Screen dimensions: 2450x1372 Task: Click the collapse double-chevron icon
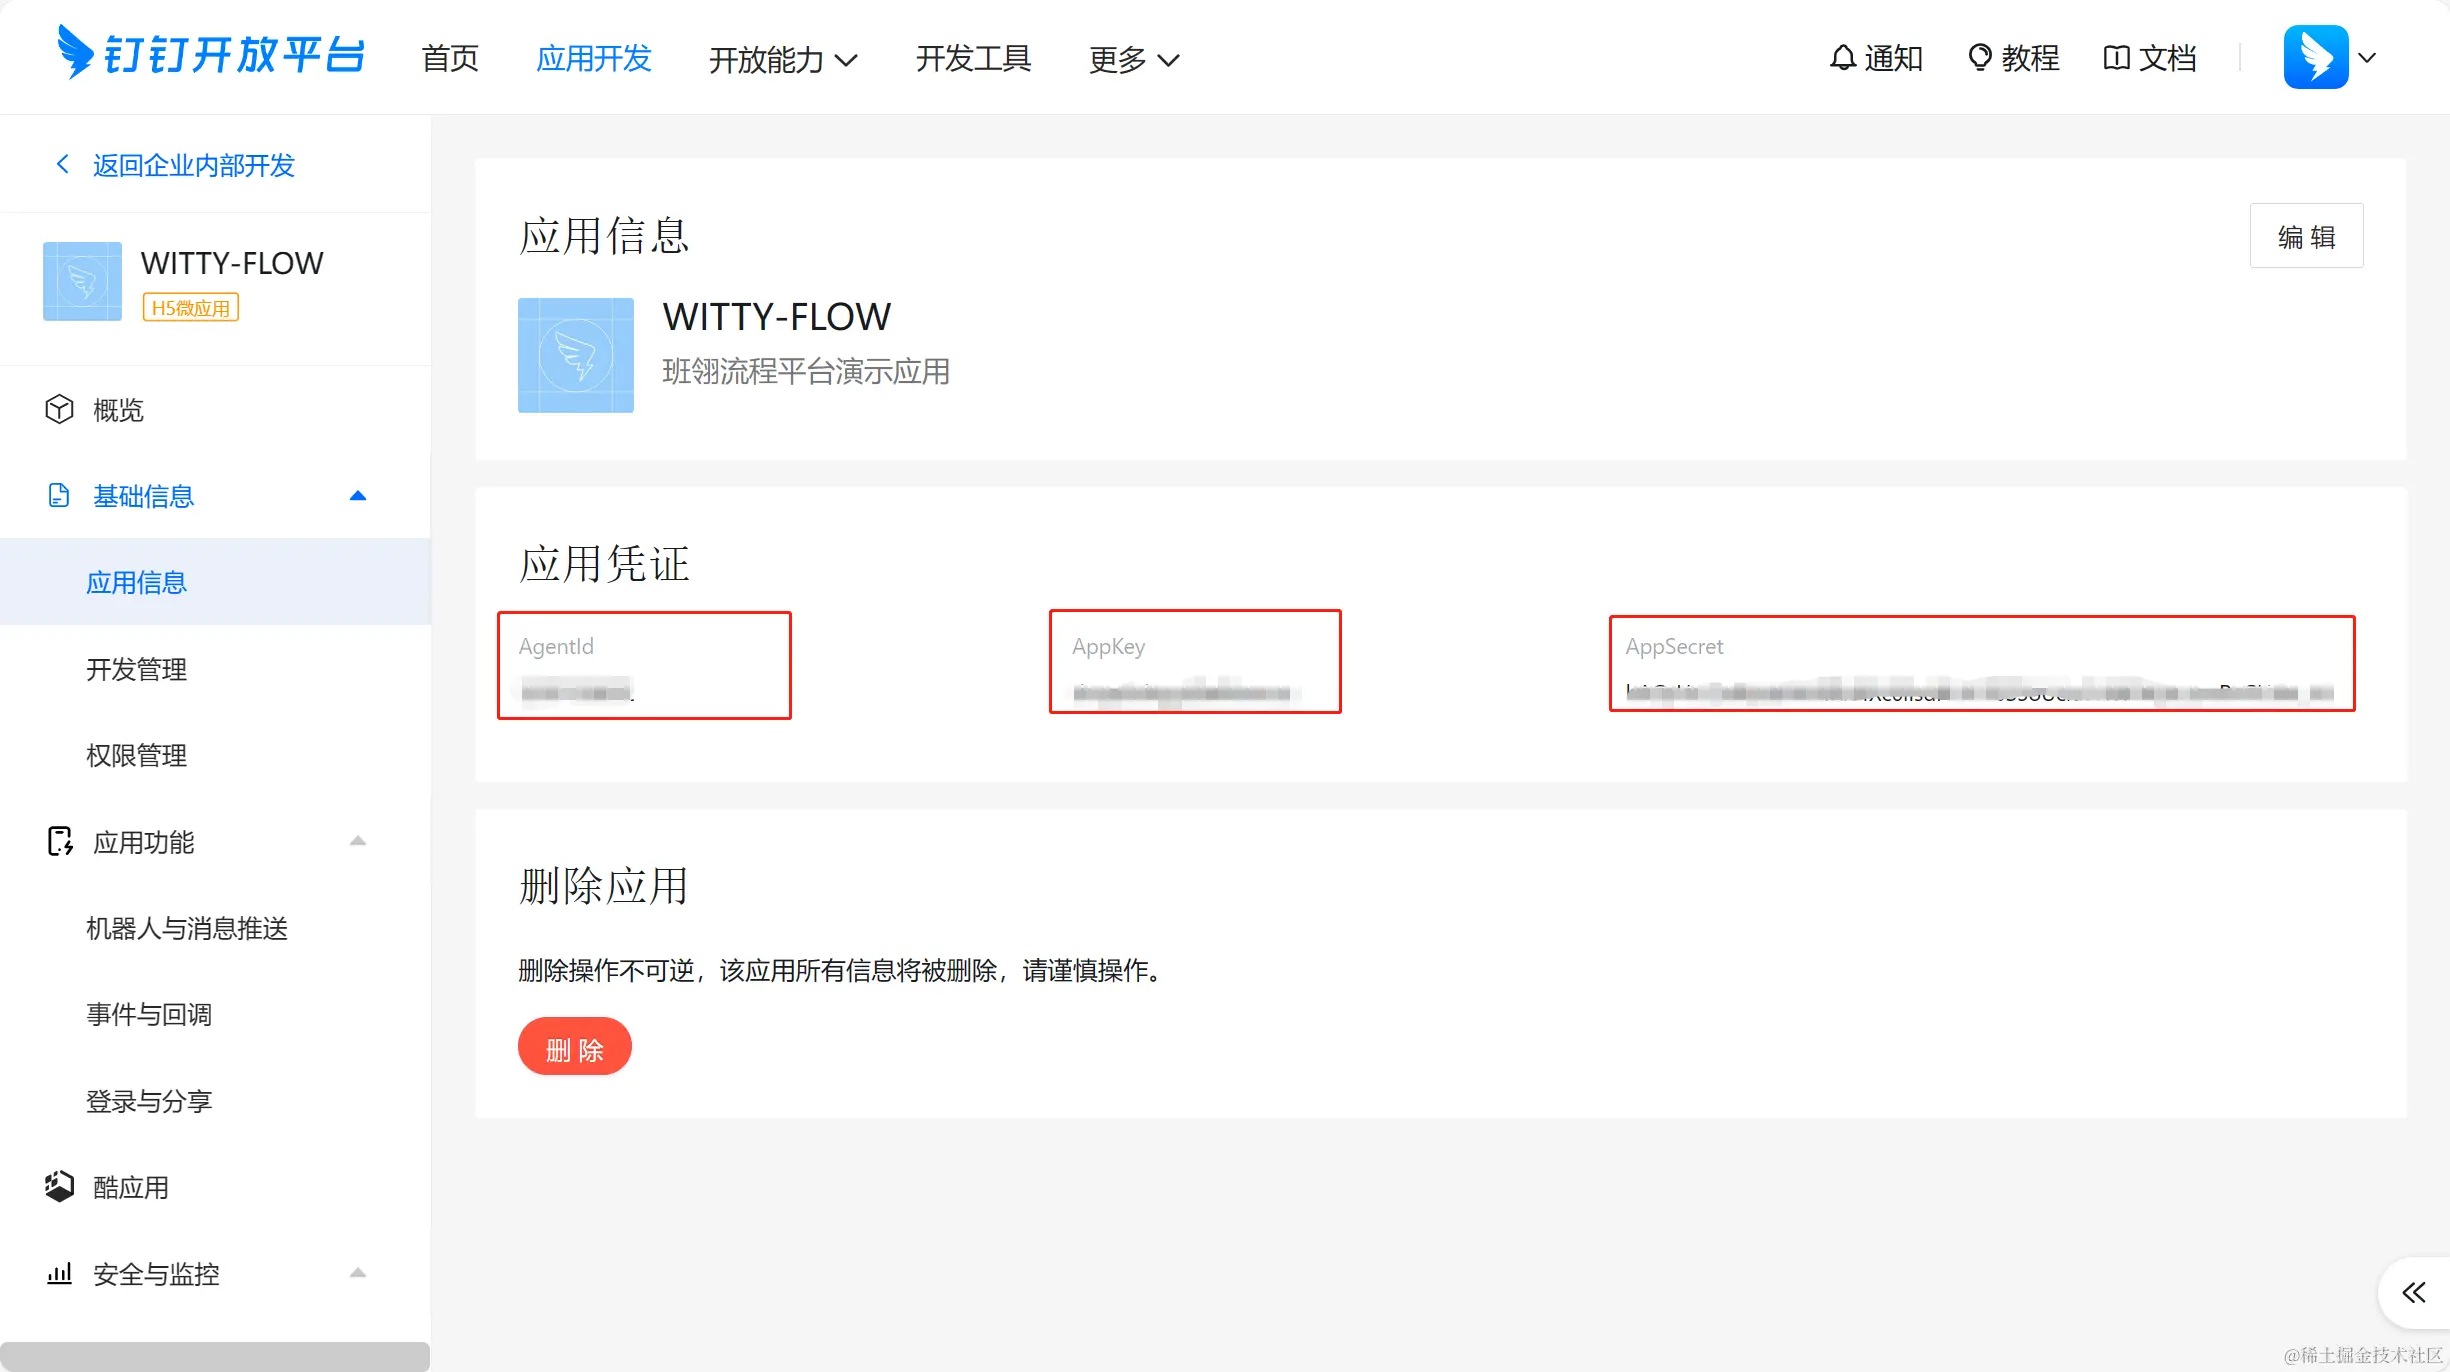2414,1292
